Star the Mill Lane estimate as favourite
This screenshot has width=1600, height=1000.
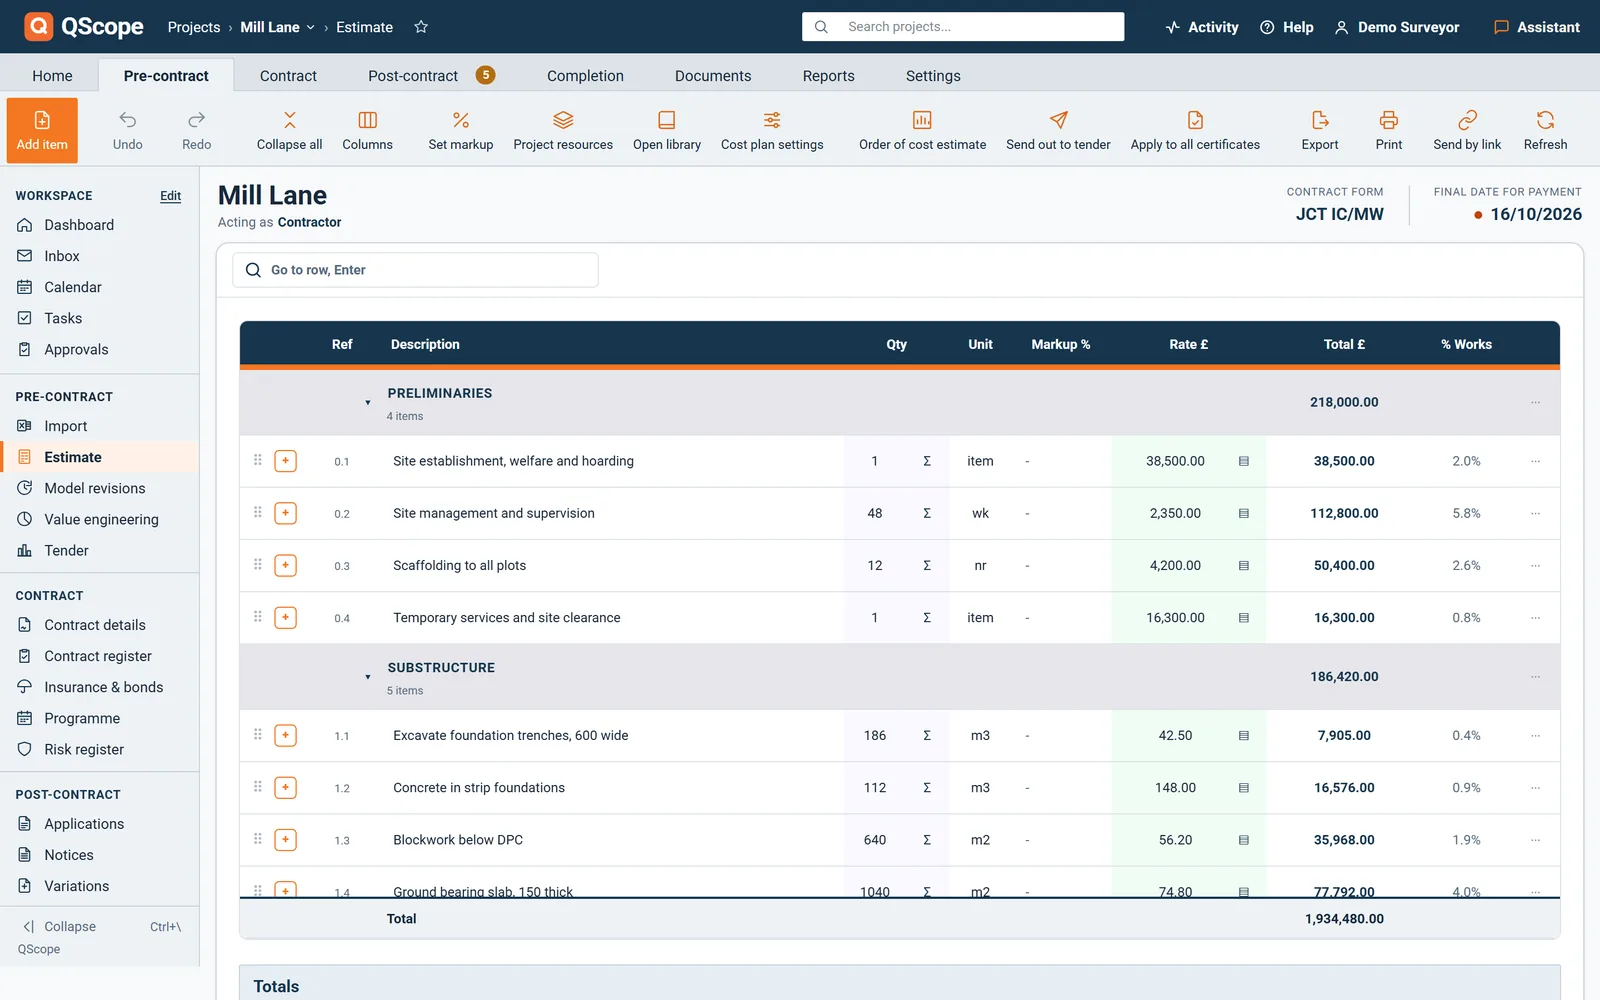[421, 27]
